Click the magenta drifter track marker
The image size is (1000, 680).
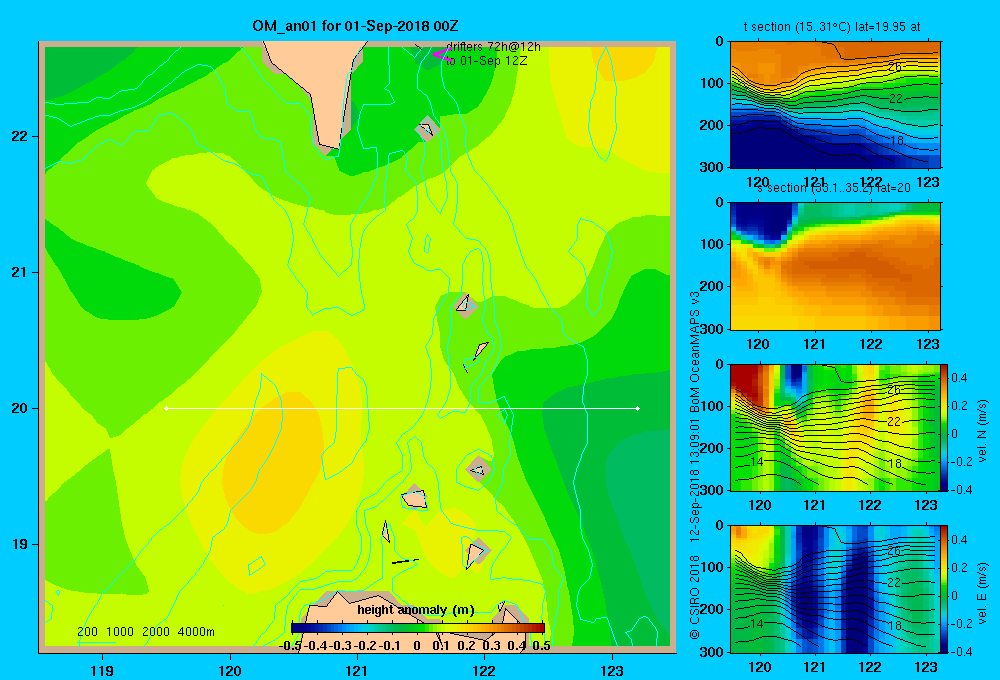coord(441,55)
